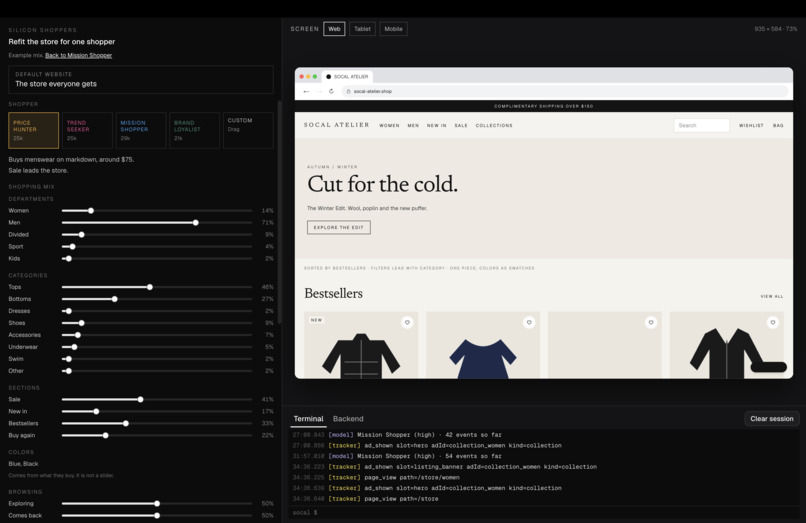Click the Tops category slider handle
The image size is (806, 523).
point(150,287)
